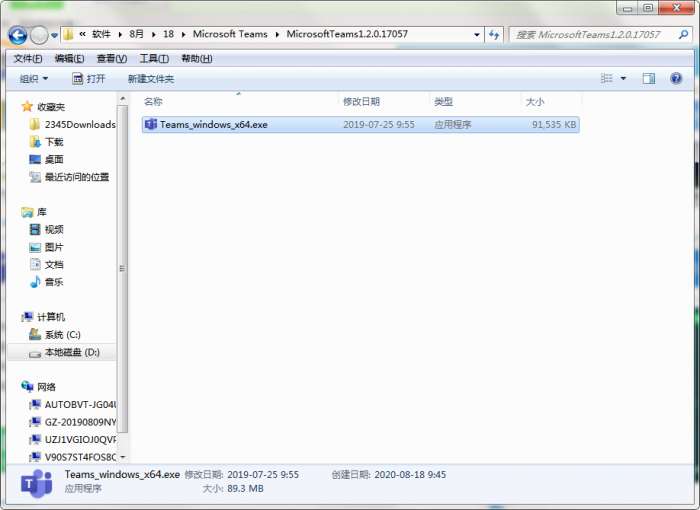Open the 音乐 library
Image resolution: width=700 pixels, height=510 pixels.
tap(54, 282)
